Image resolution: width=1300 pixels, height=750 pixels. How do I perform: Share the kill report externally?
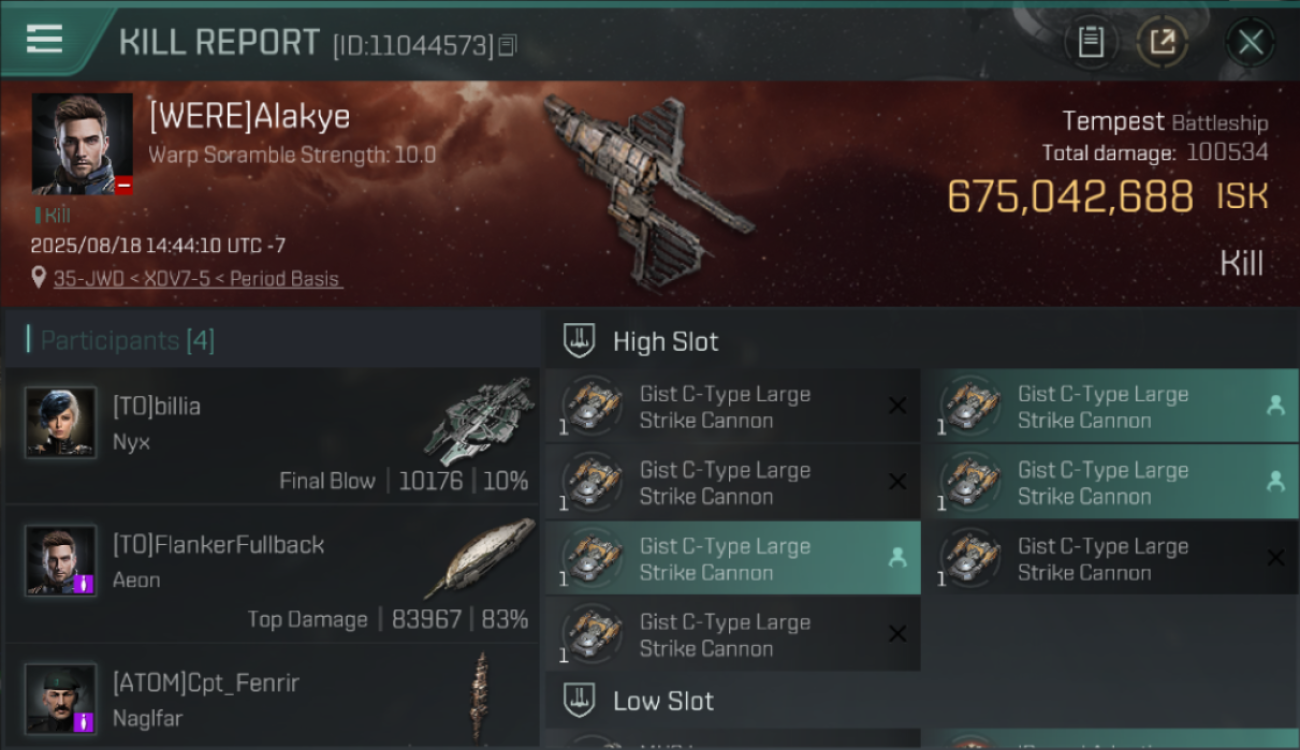tap(1162, 42)
